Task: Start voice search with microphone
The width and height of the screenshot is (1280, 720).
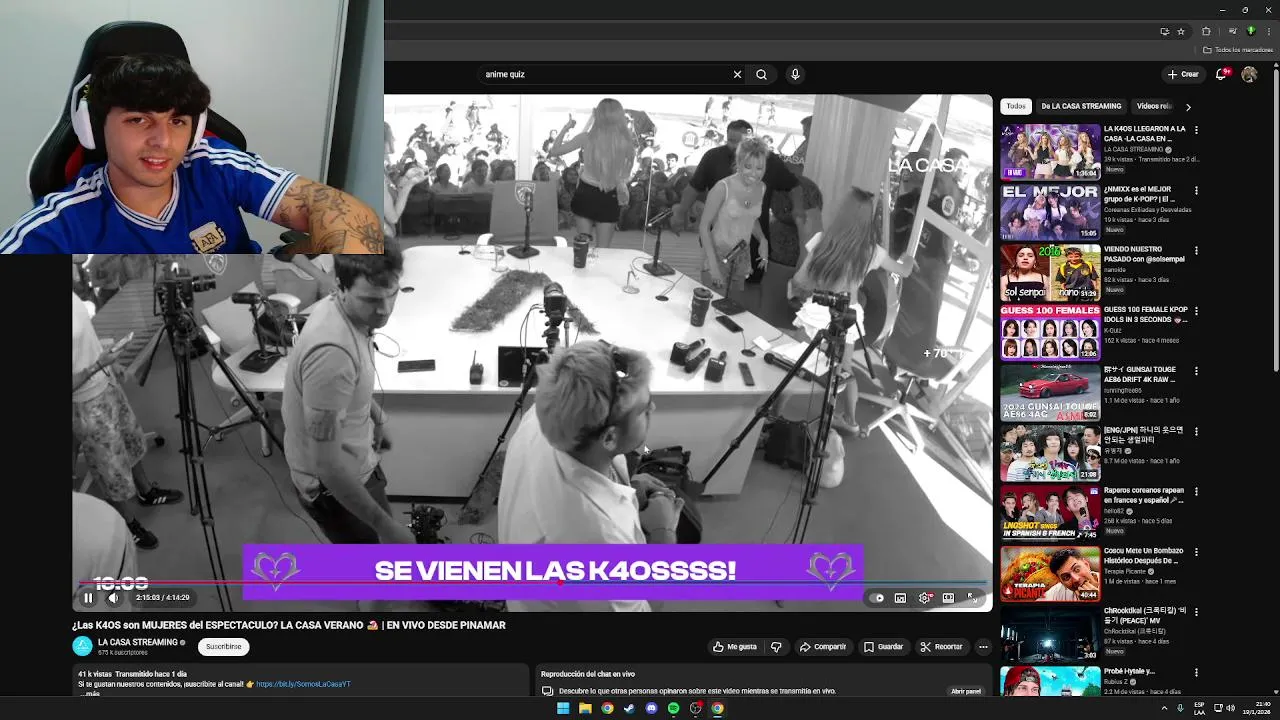Action: (x=795, y=74)
